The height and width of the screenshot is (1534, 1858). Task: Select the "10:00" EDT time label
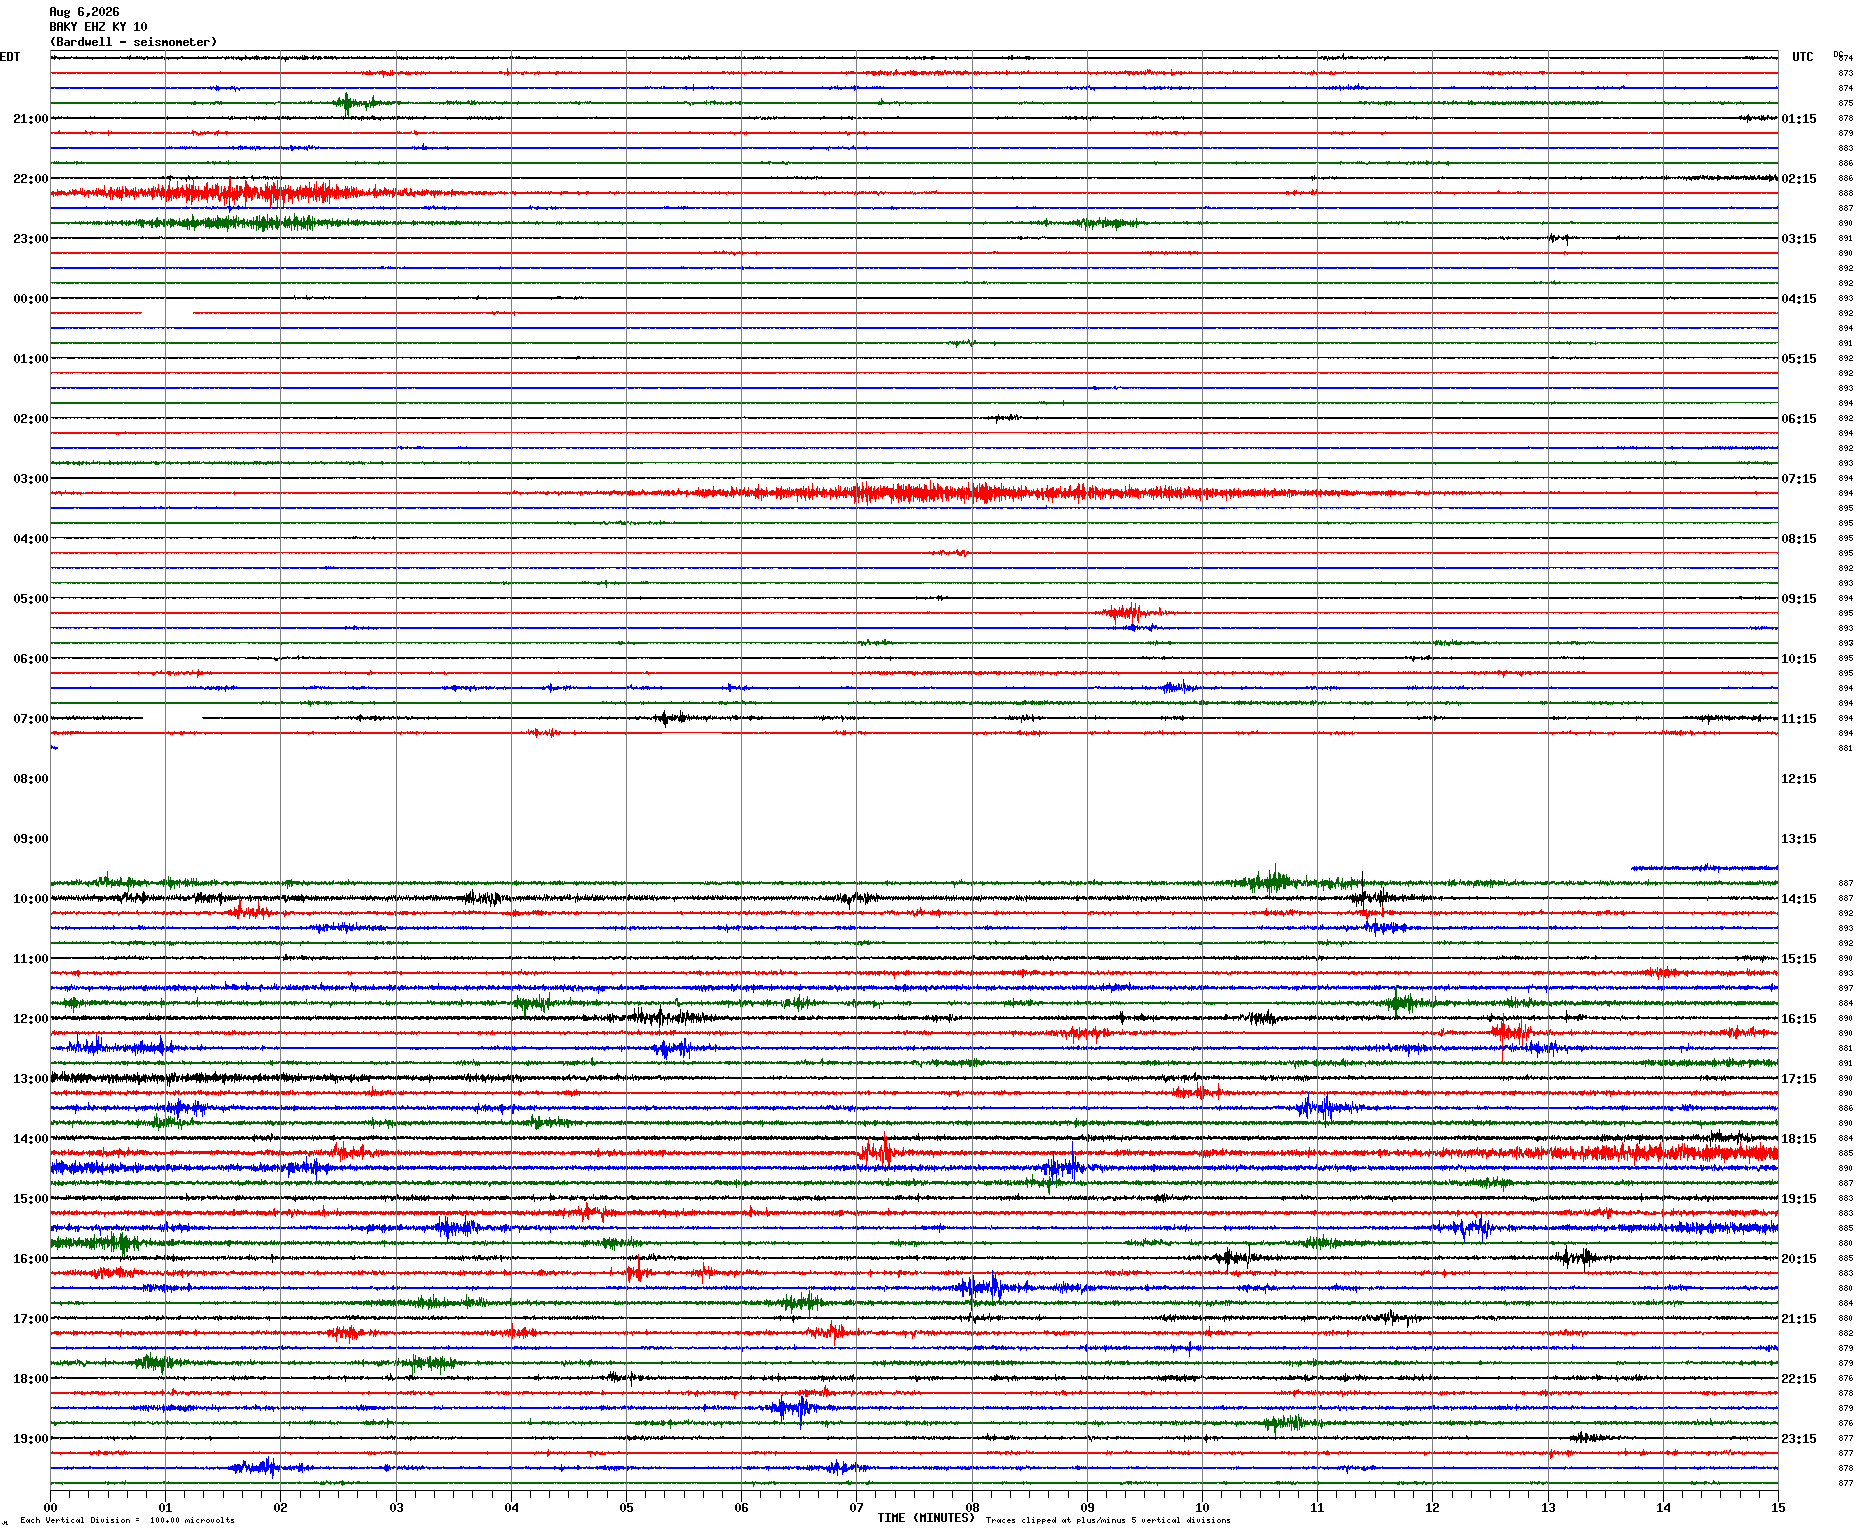click(x=30, y=899)
